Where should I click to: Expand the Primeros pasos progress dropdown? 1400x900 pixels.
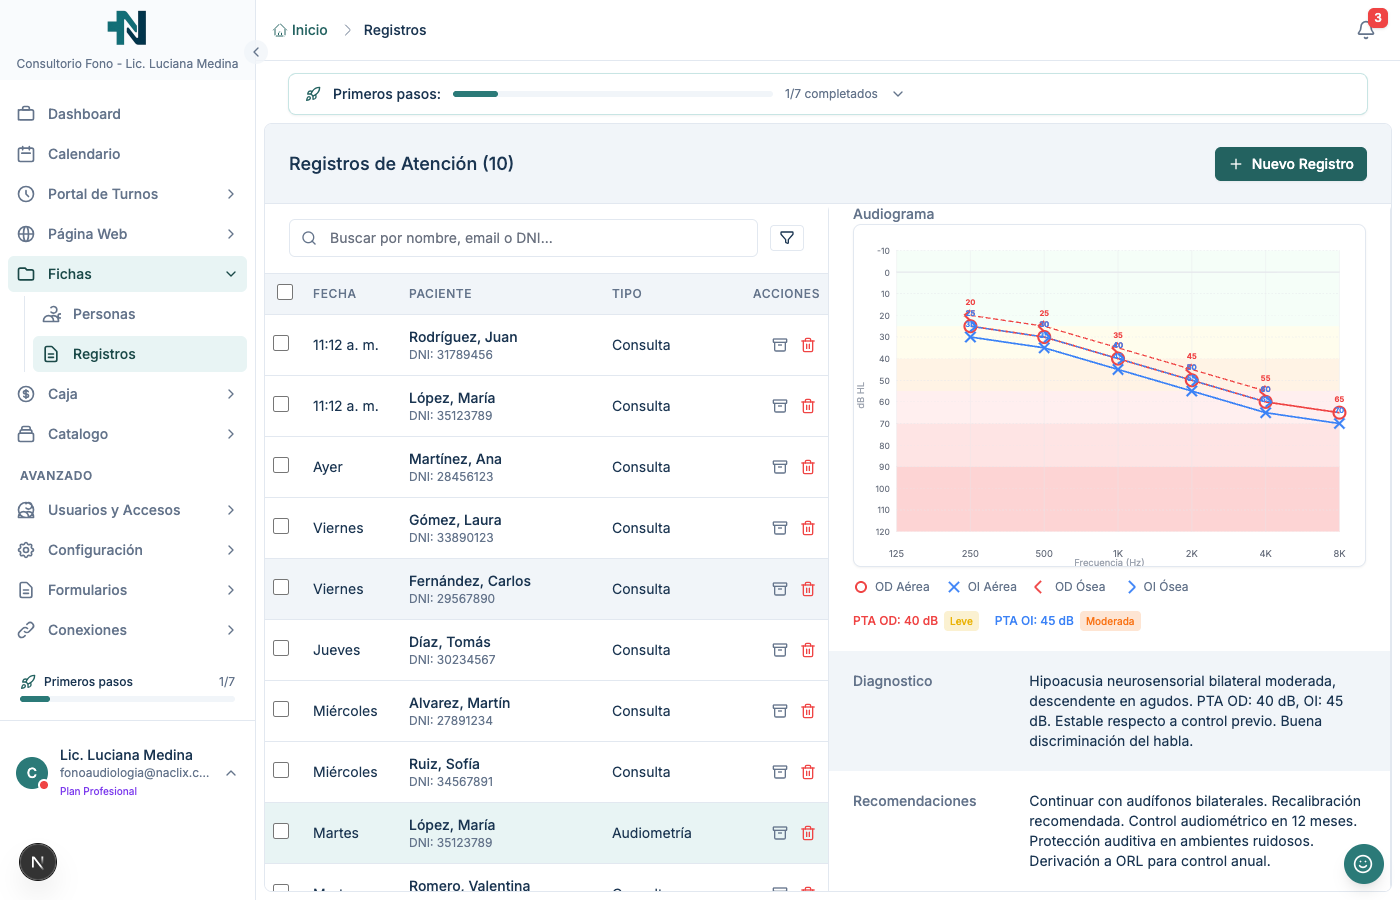coord(898,94)
